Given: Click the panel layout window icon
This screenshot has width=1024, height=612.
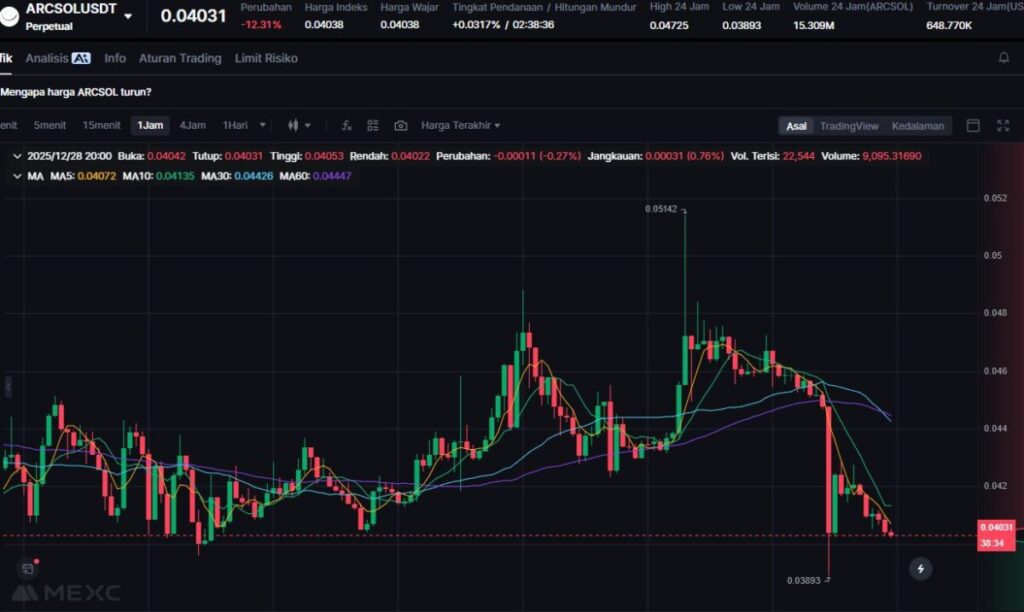Looking at the screenshot, I should tap(973, 125).
